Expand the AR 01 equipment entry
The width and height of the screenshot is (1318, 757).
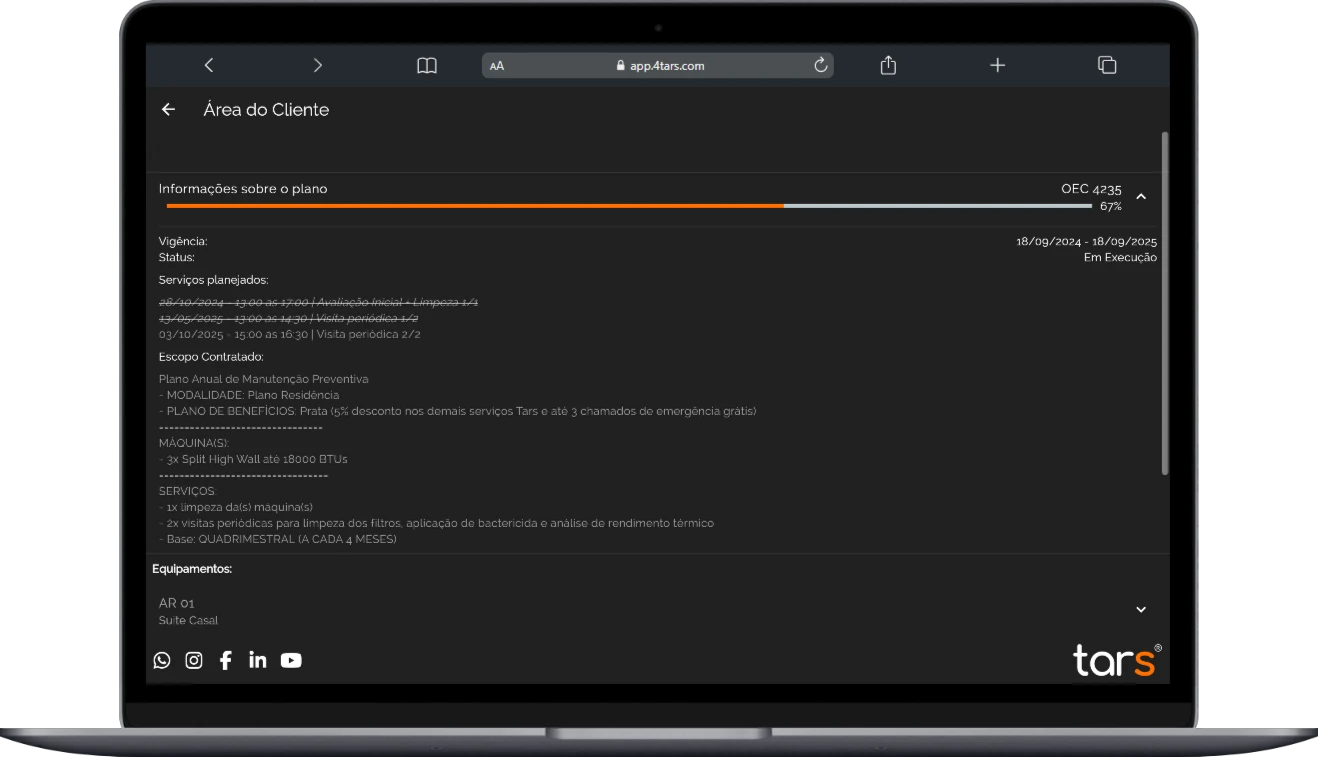[x=1141, y=609]
